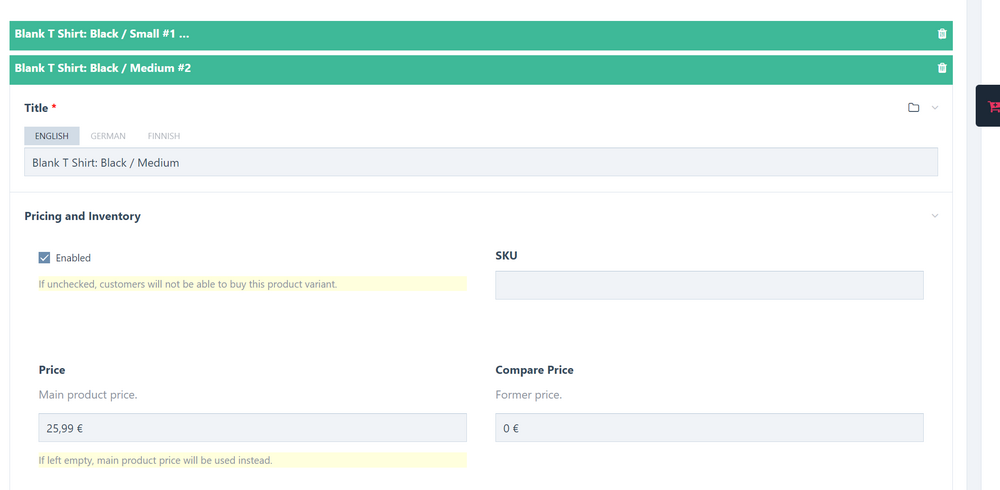Collapse the Pricing and Inventory section
The height and width of the screenshot is (490, 1000).
[x=934, y=216]
